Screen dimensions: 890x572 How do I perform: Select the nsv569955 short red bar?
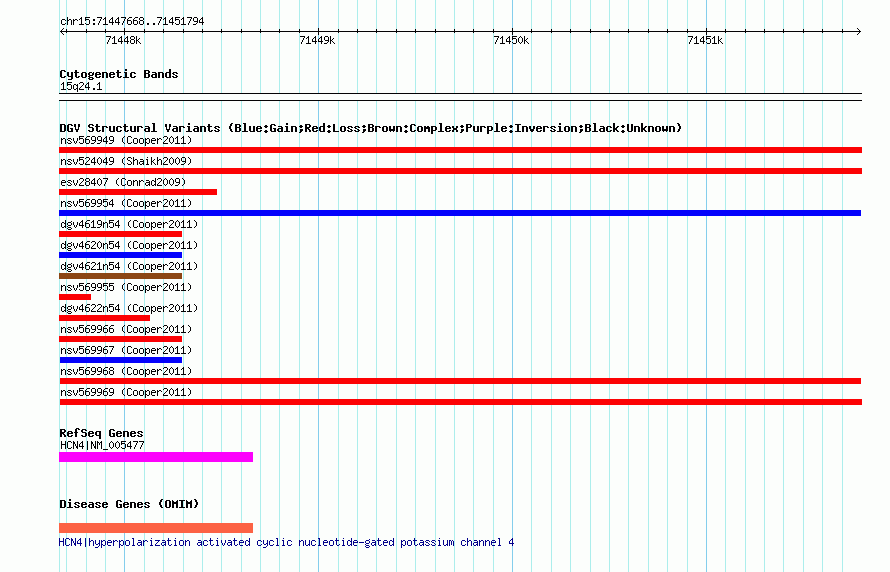tap(75, 297)
